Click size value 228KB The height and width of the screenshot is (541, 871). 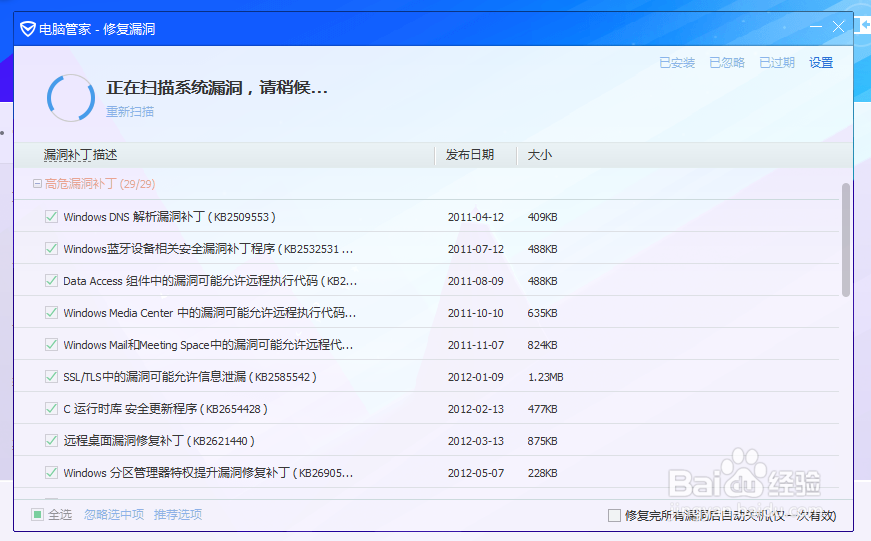(542, 473)
